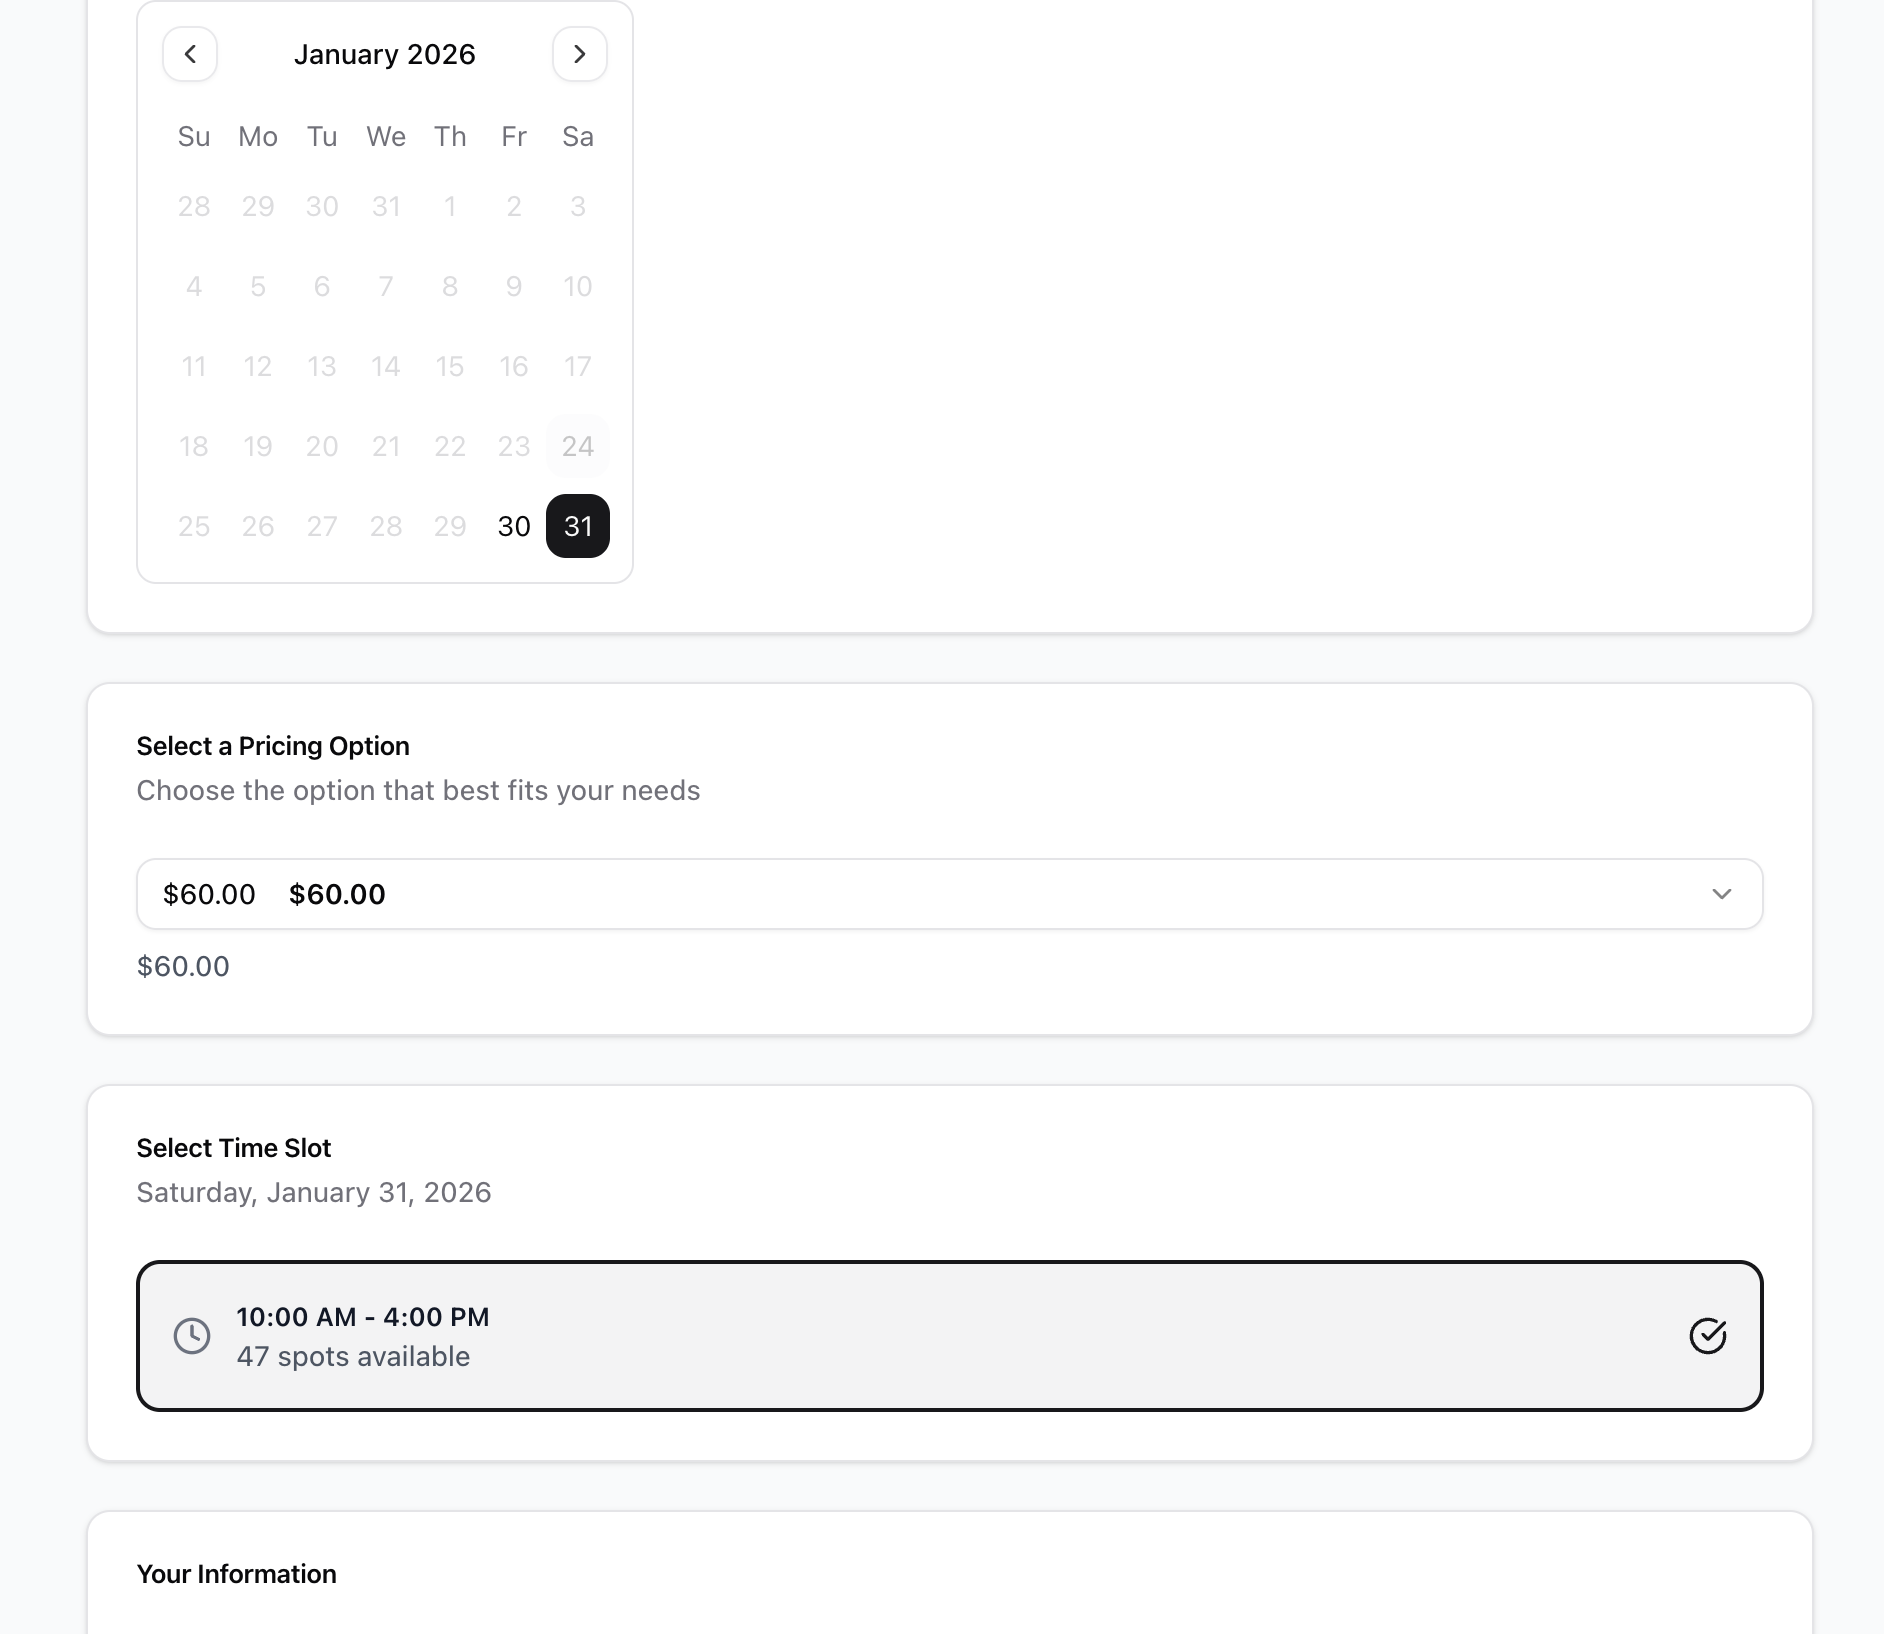1884x1634 pixels.
Task: Click the Select Time Slot heading
Action: tap(234, 1148)
